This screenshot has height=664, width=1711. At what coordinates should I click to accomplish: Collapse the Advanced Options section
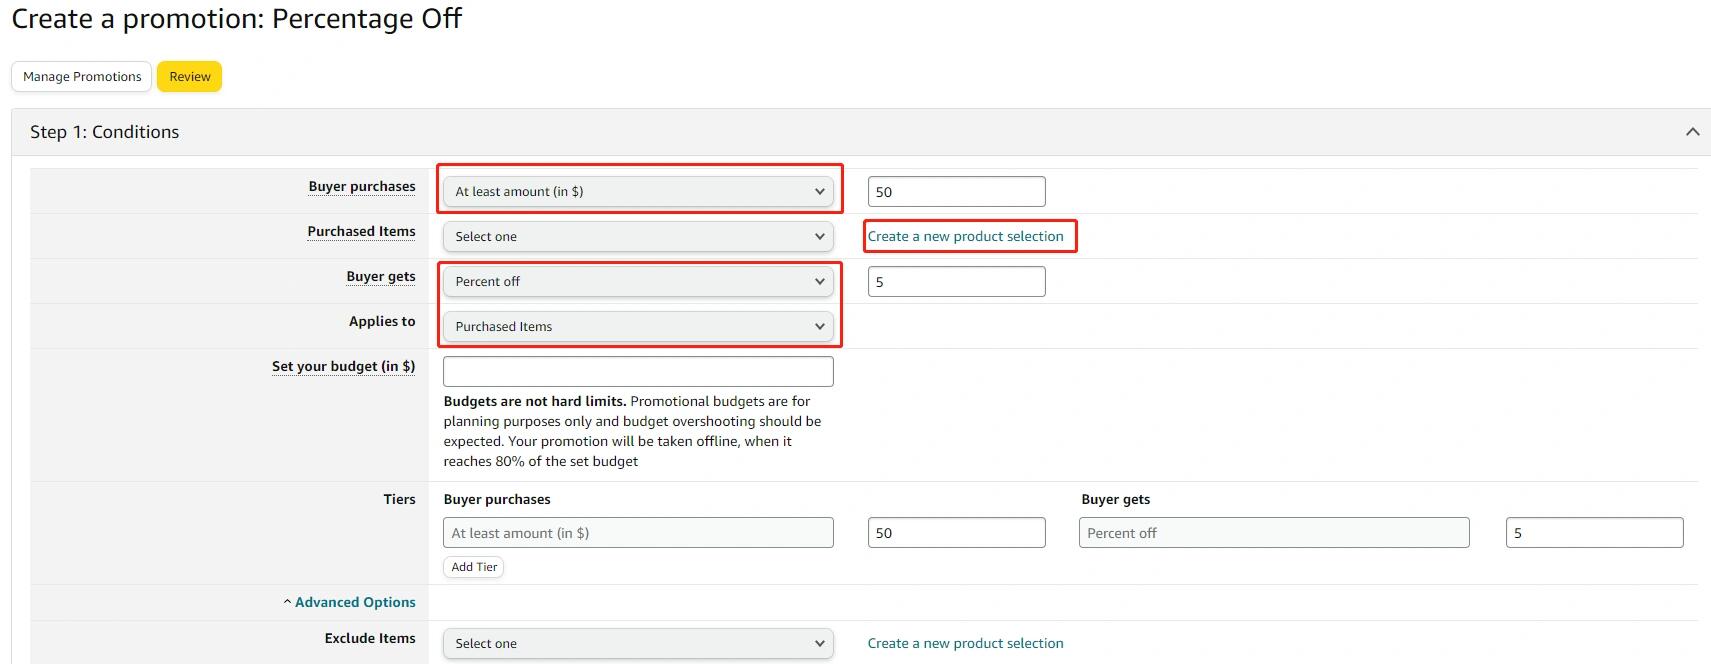click(349, 602)
